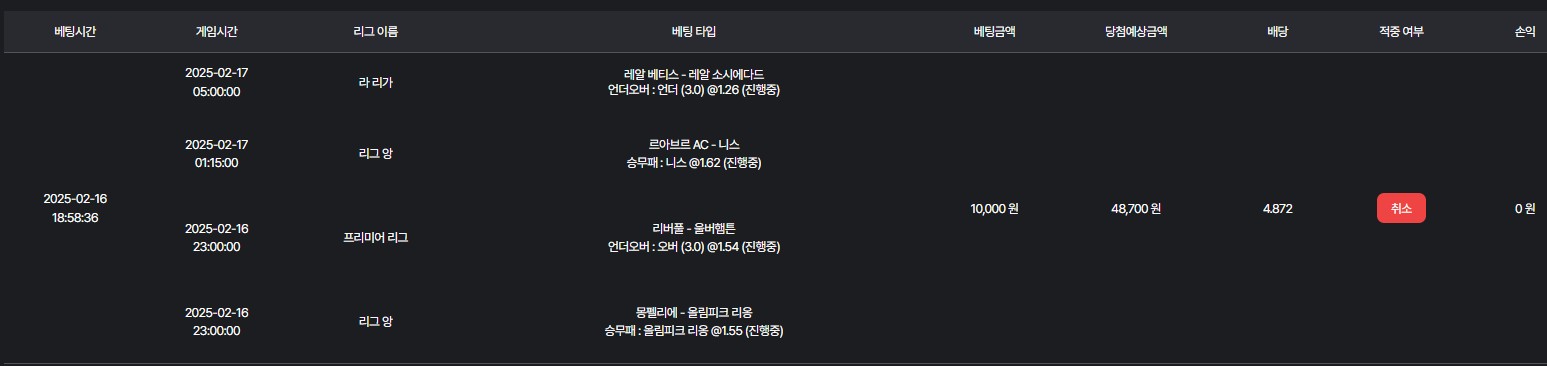The width and height of the screenshot is (1547, 366).
Task: Click the 적중 여부 column header
Action: pos(1401,32)
